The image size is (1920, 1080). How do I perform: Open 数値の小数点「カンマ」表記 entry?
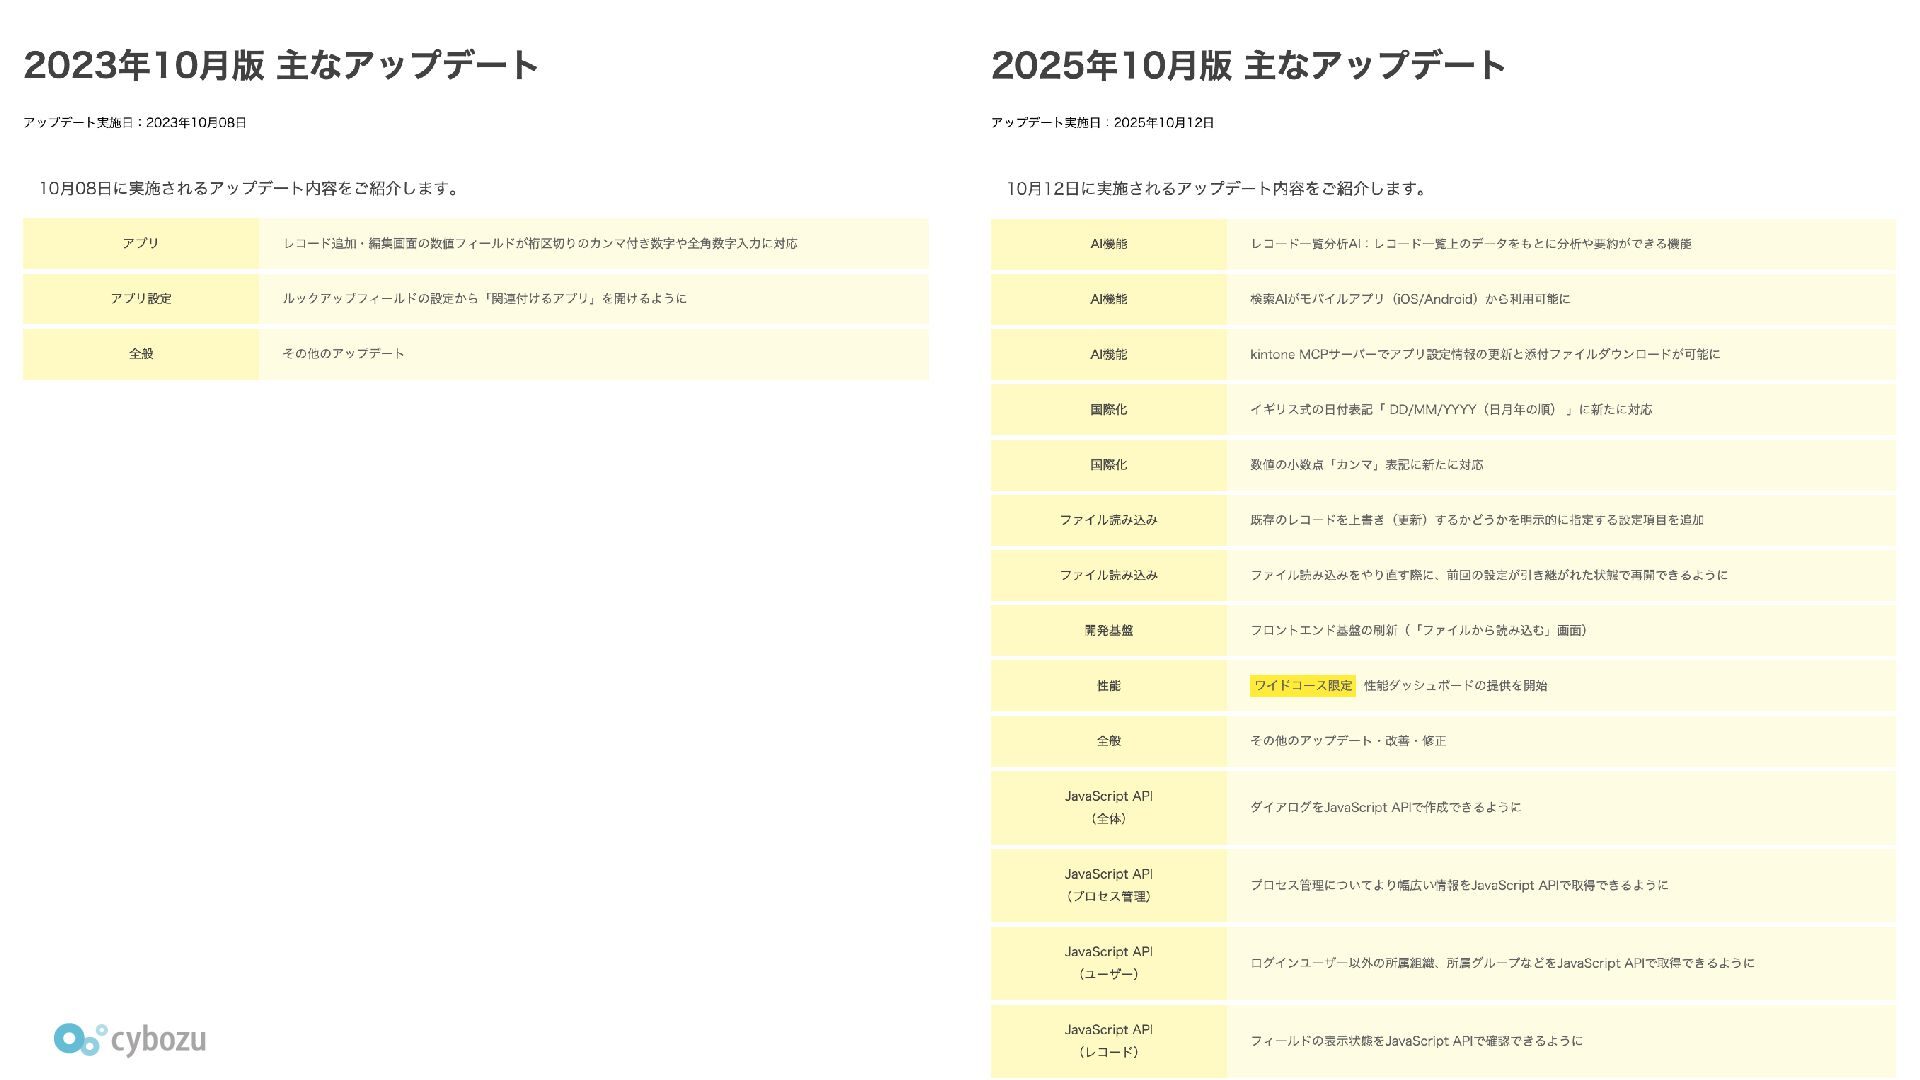[x=1366, y=465]
